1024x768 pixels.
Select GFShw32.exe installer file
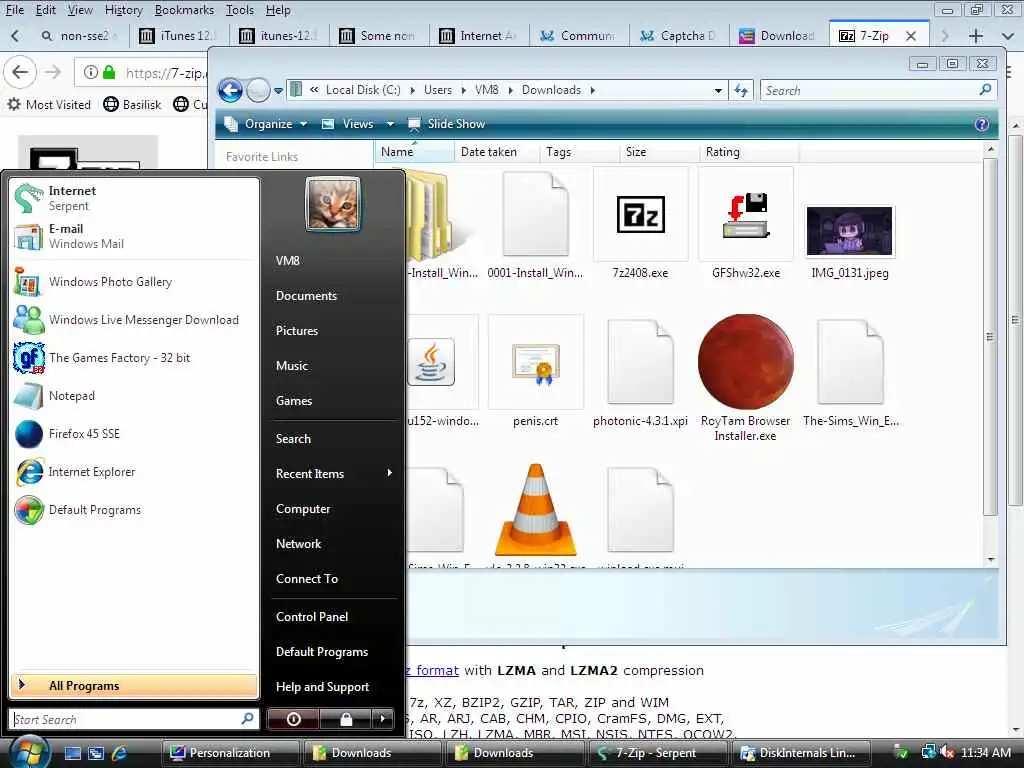pos(745,224)
